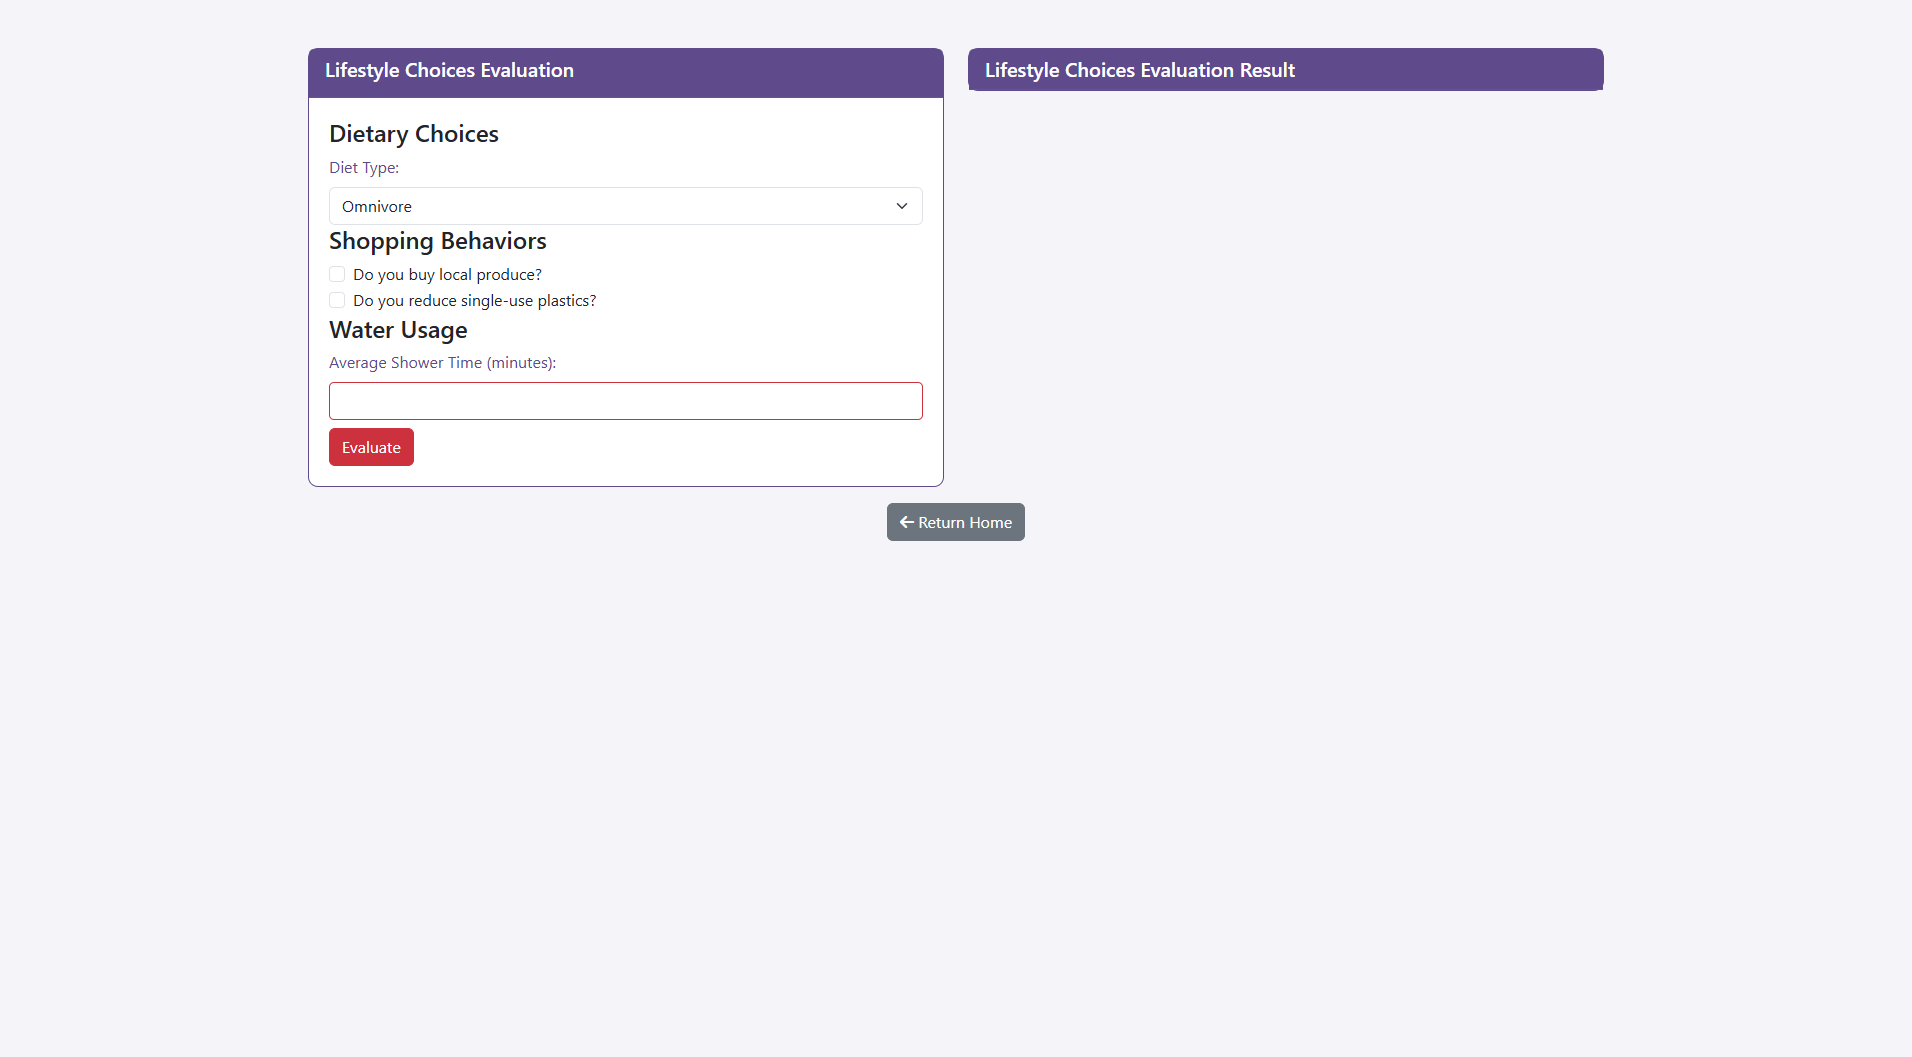Select the Omnivore text in diet selector

(377, 207)
